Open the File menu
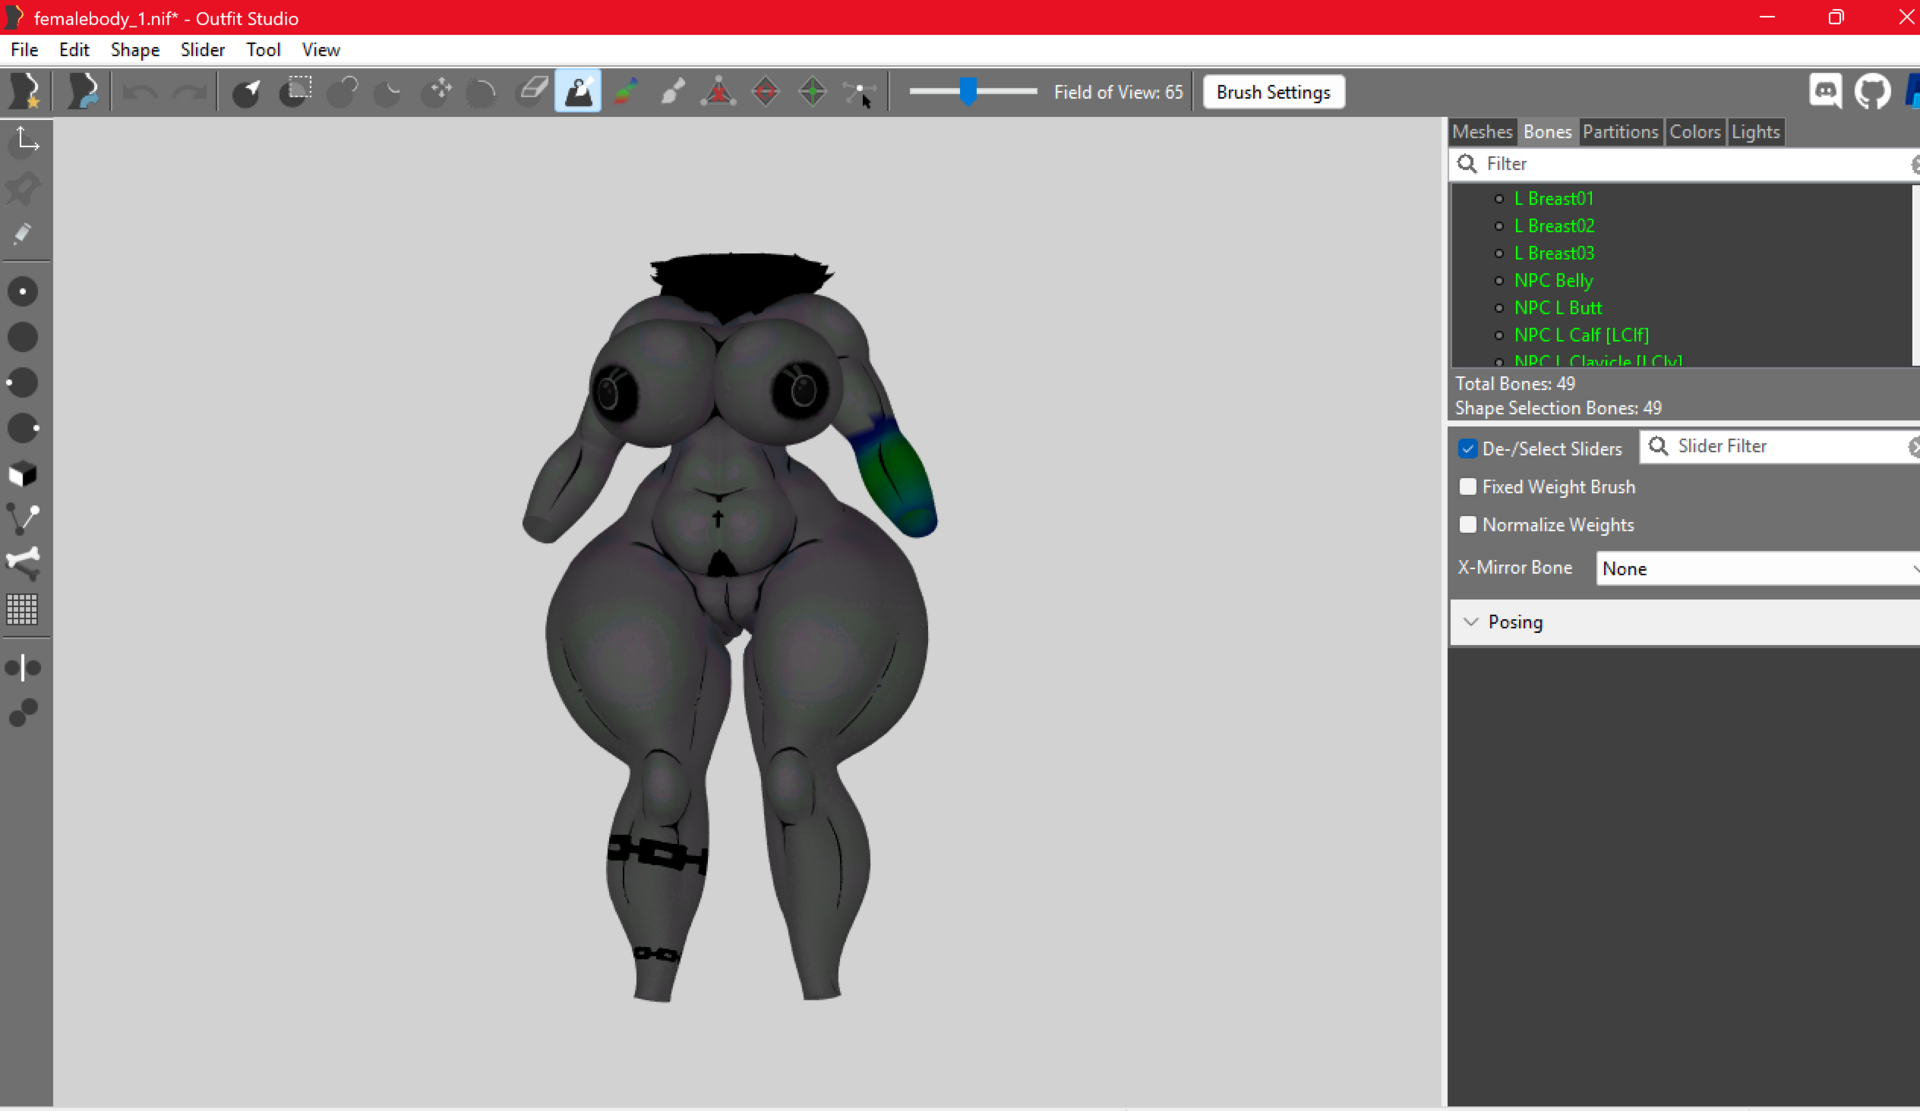1920x1111 pixels. [x=24, y=50]
